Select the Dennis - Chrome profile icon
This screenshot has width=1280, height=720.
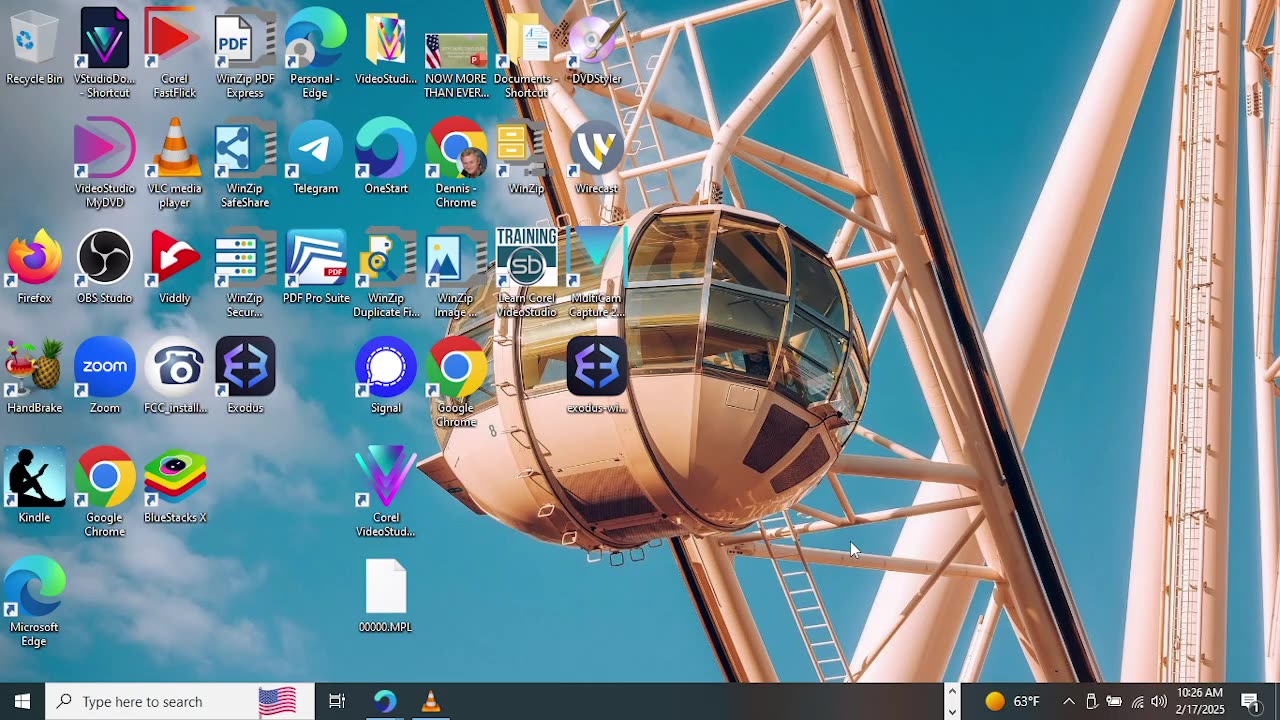(456, 163)
